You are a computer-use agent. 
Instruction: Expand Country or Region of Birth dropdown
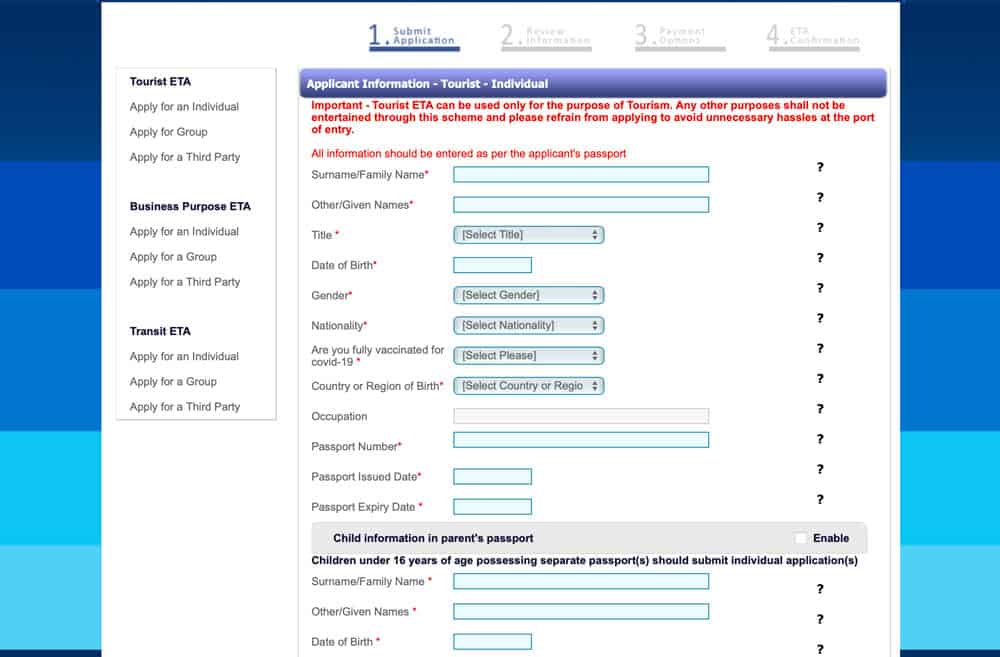pyautogui.click(x=528, y=386)
